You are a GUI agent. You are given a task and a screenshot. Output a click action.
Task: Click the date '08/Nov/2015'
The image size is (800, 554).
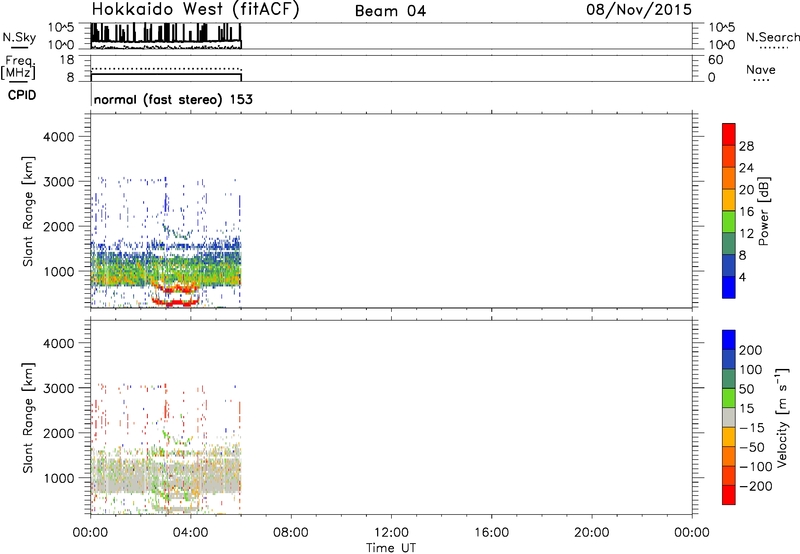coord(639,9)
